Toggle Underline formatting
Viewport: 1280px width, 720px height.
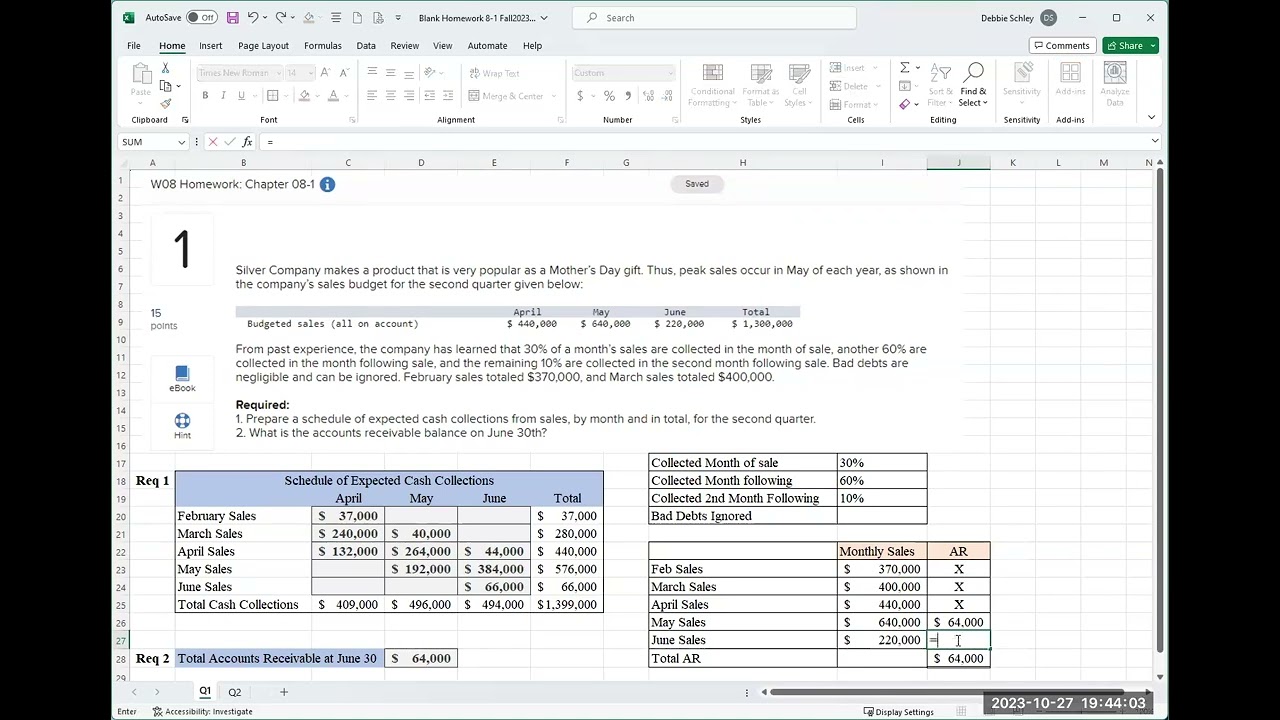(241, 96)
